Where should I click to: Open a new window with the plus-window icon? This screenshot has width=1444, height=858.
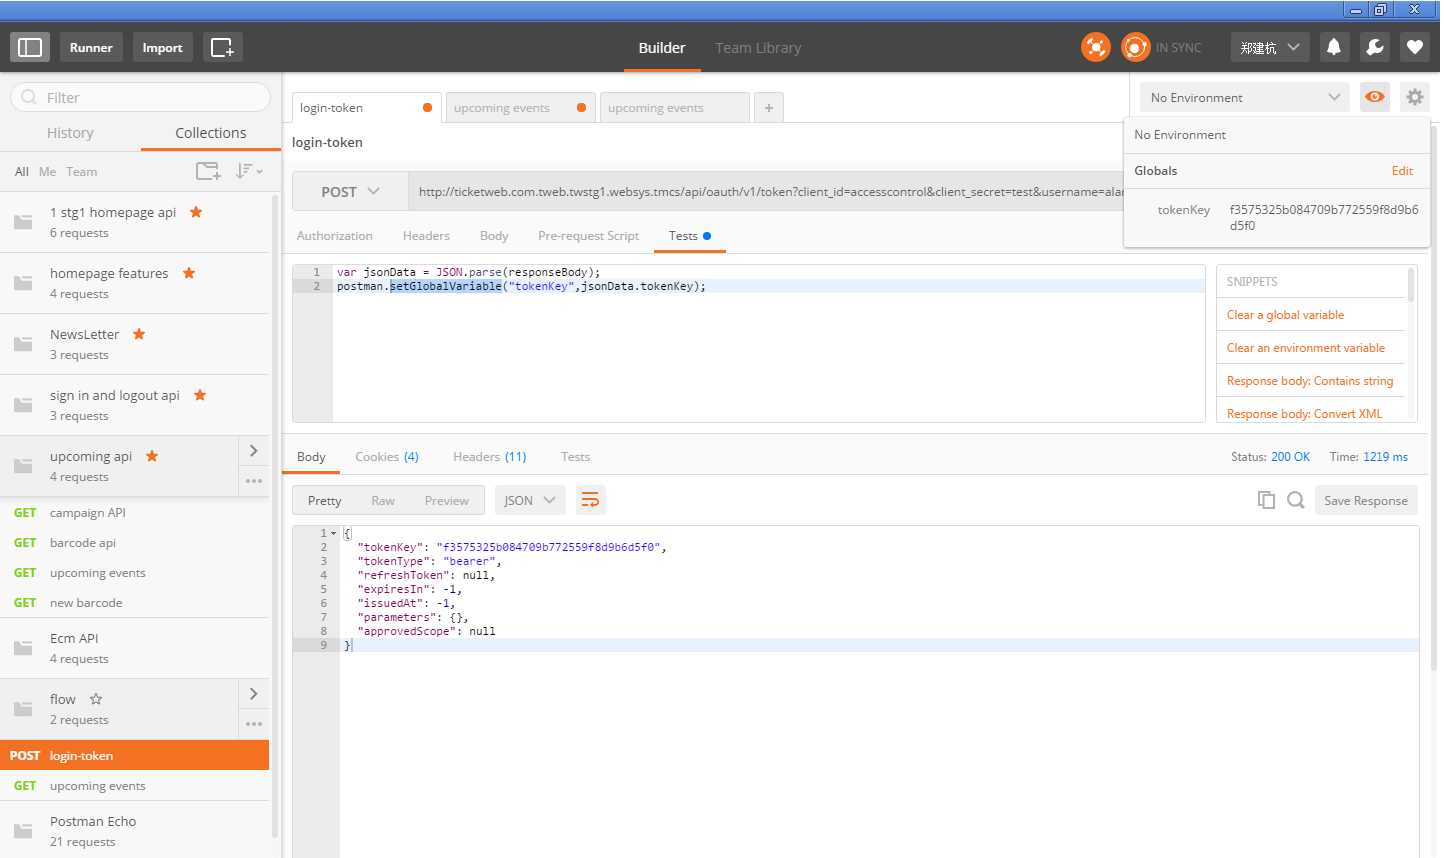click(x=222, y=47)
